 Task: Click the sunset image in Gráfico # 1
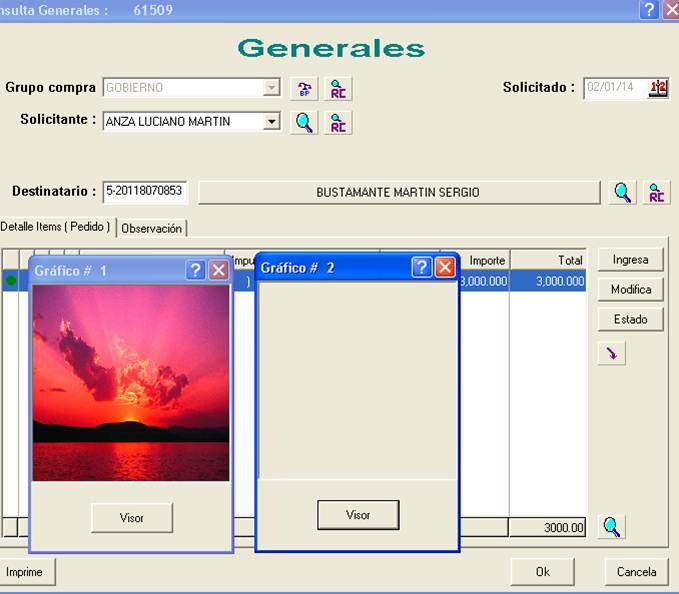[x=131, y=383]
